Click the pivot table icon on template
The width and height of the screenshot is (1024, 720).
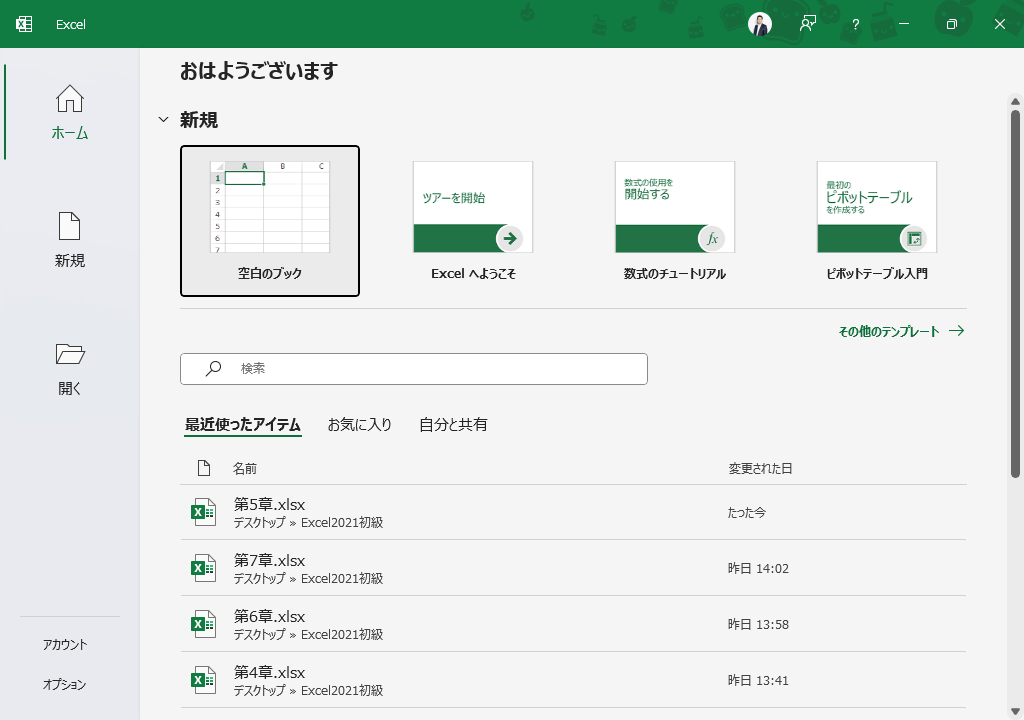coord(914,238)
